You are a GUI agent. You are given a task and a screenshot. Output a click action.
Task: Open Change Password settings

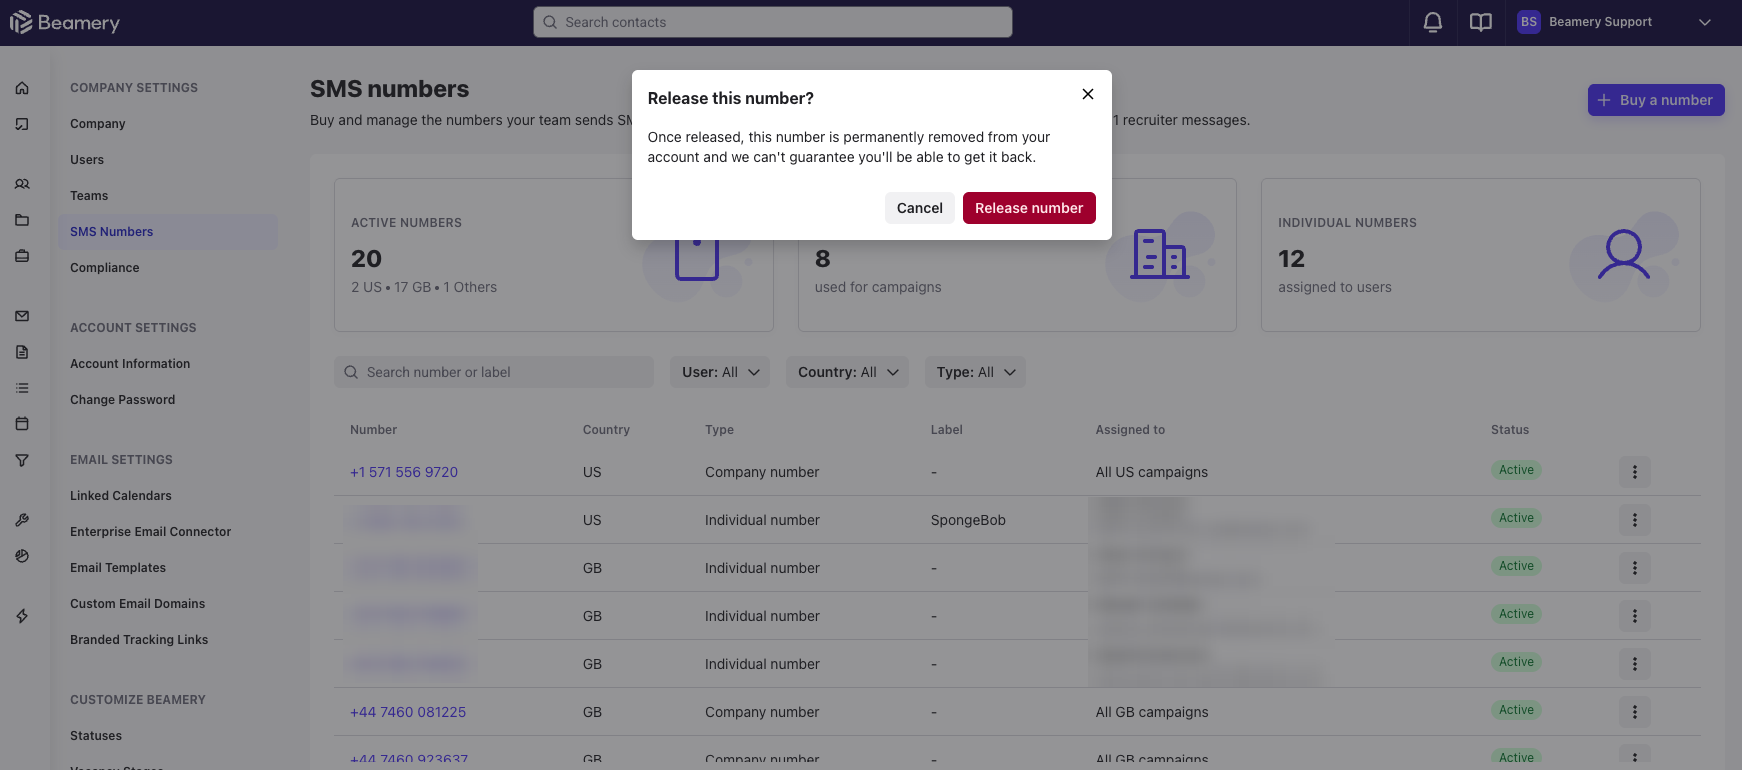click(x=123, y=400)
